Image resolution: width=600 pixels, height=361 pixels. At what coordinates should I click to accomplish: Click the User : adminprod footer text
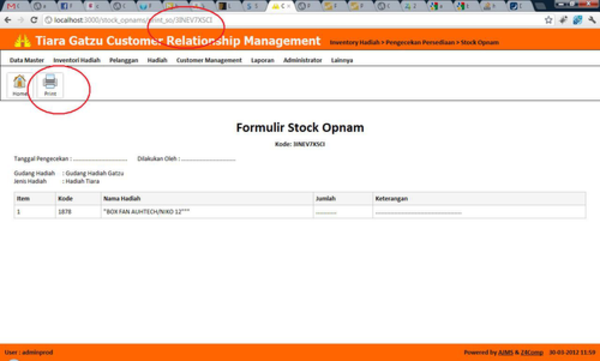tap(29, 352)
